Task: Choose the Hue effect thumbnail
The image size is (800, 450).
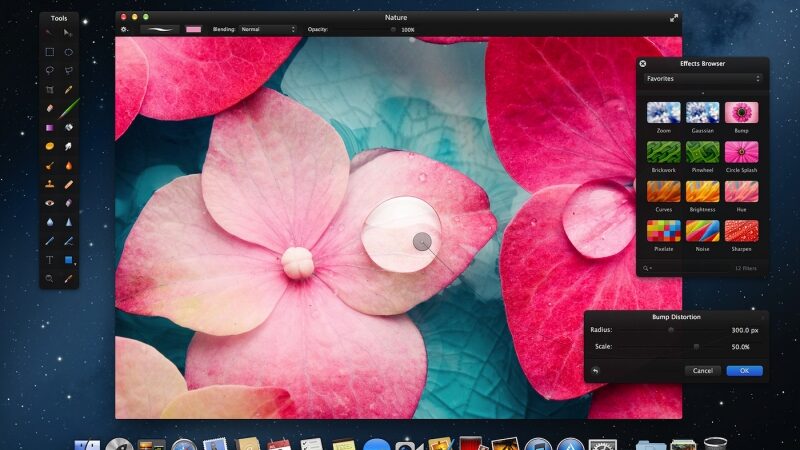Action: (741, 192)
